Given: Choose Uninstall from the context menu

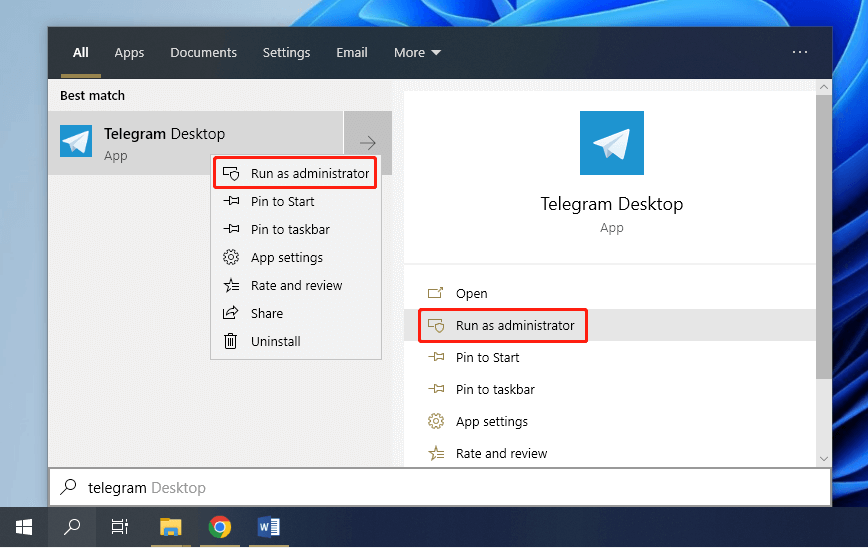Looking at the screenshot, I should coord(275,342).
